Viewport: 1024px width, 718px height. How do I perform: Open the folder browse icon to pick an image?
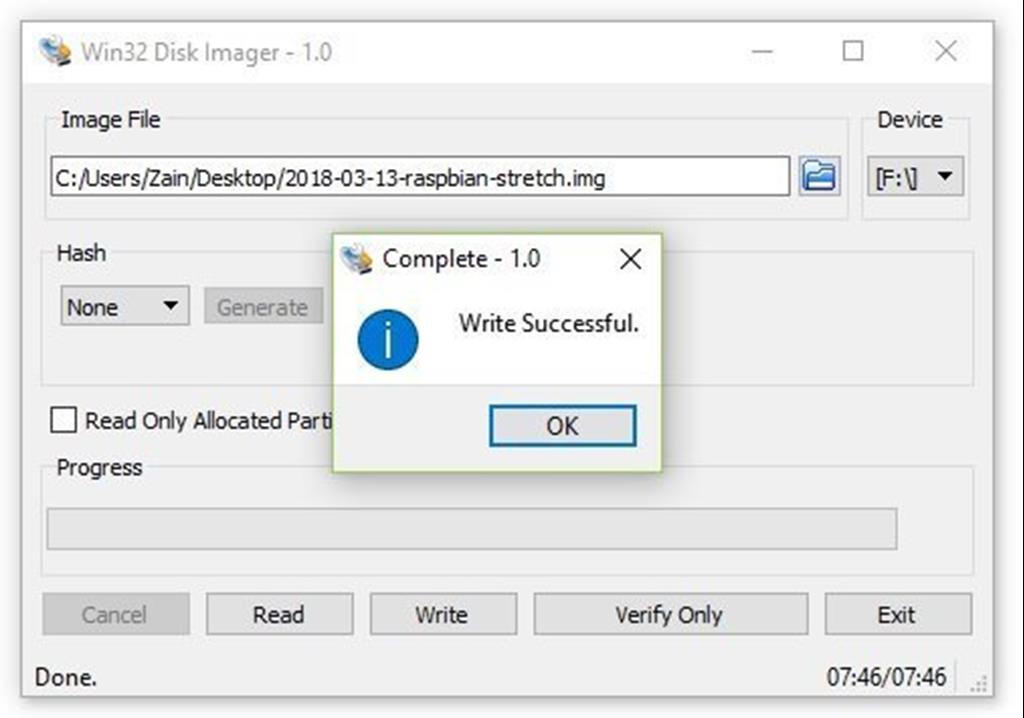(x=820, y=175)
